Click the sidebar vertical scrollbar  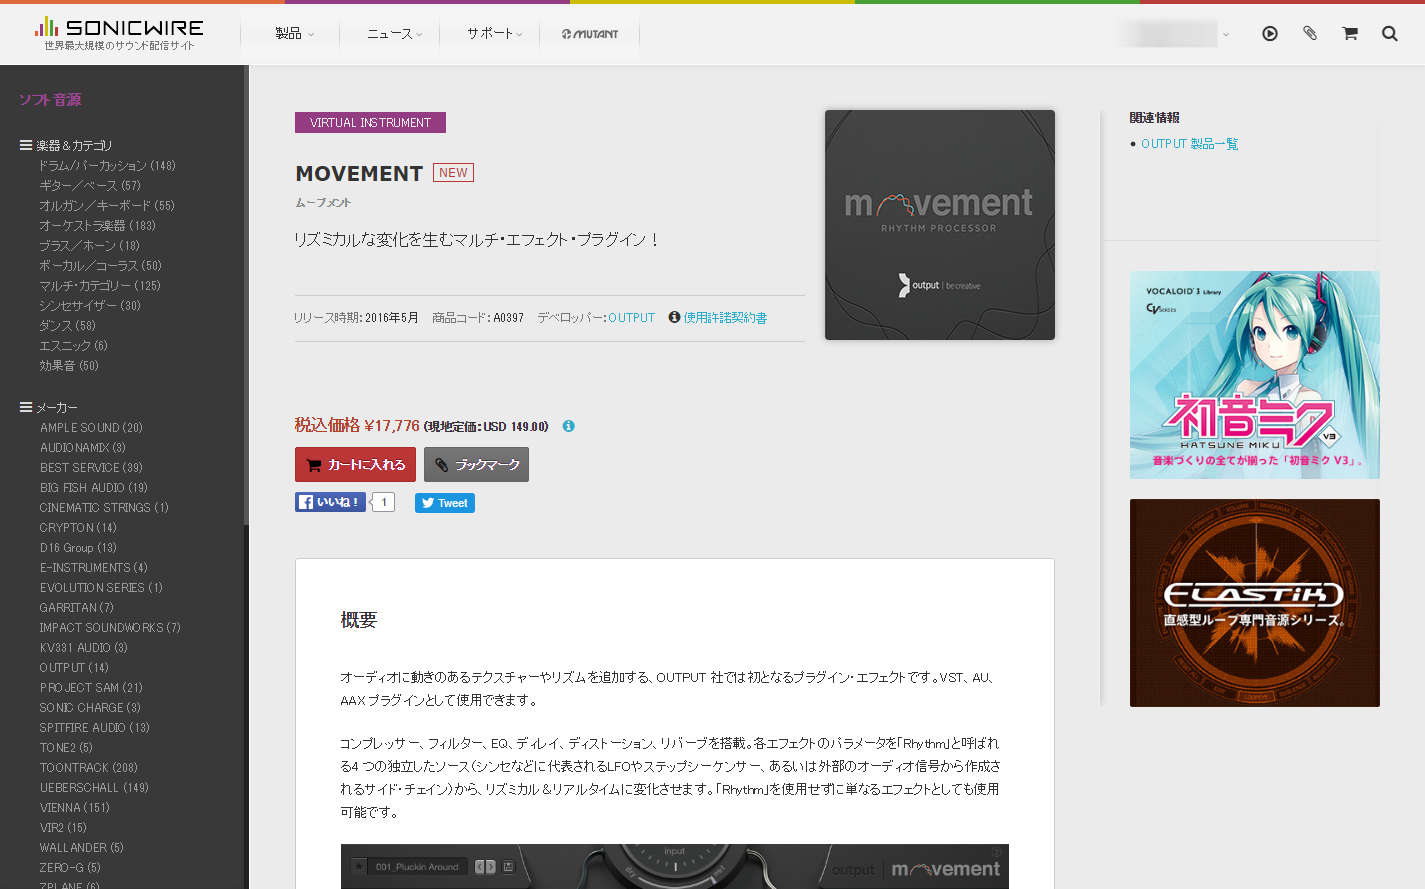pos(246,295)
